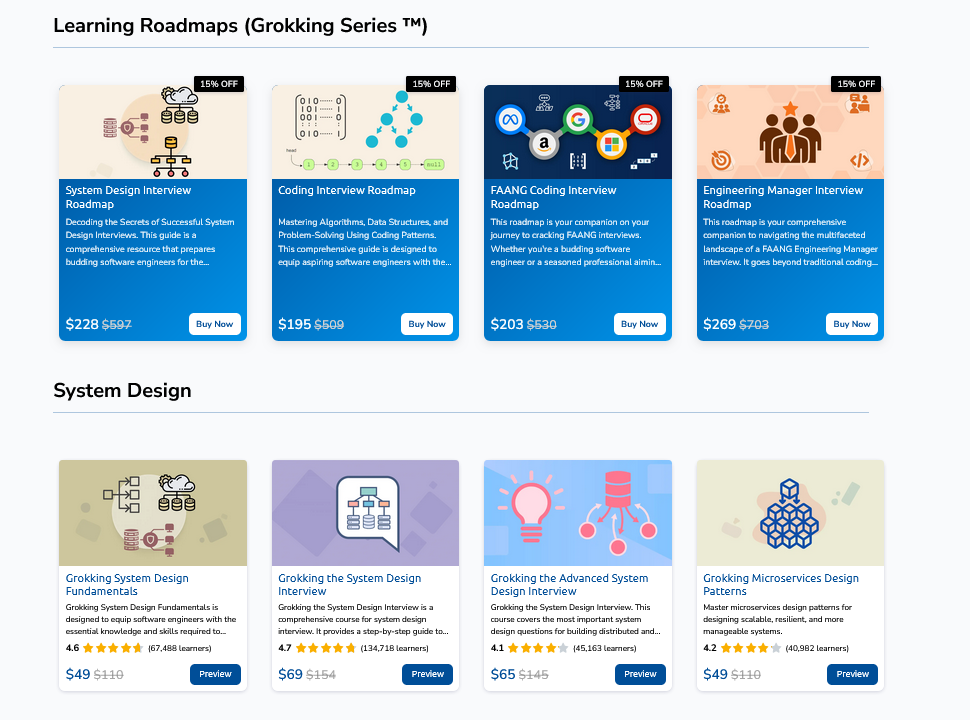Image resolution: width=970 pixels, height=720 pixels.
Task: Buy the FAANG Coding Interview Roadmap
Action: (x=640, y=324)
